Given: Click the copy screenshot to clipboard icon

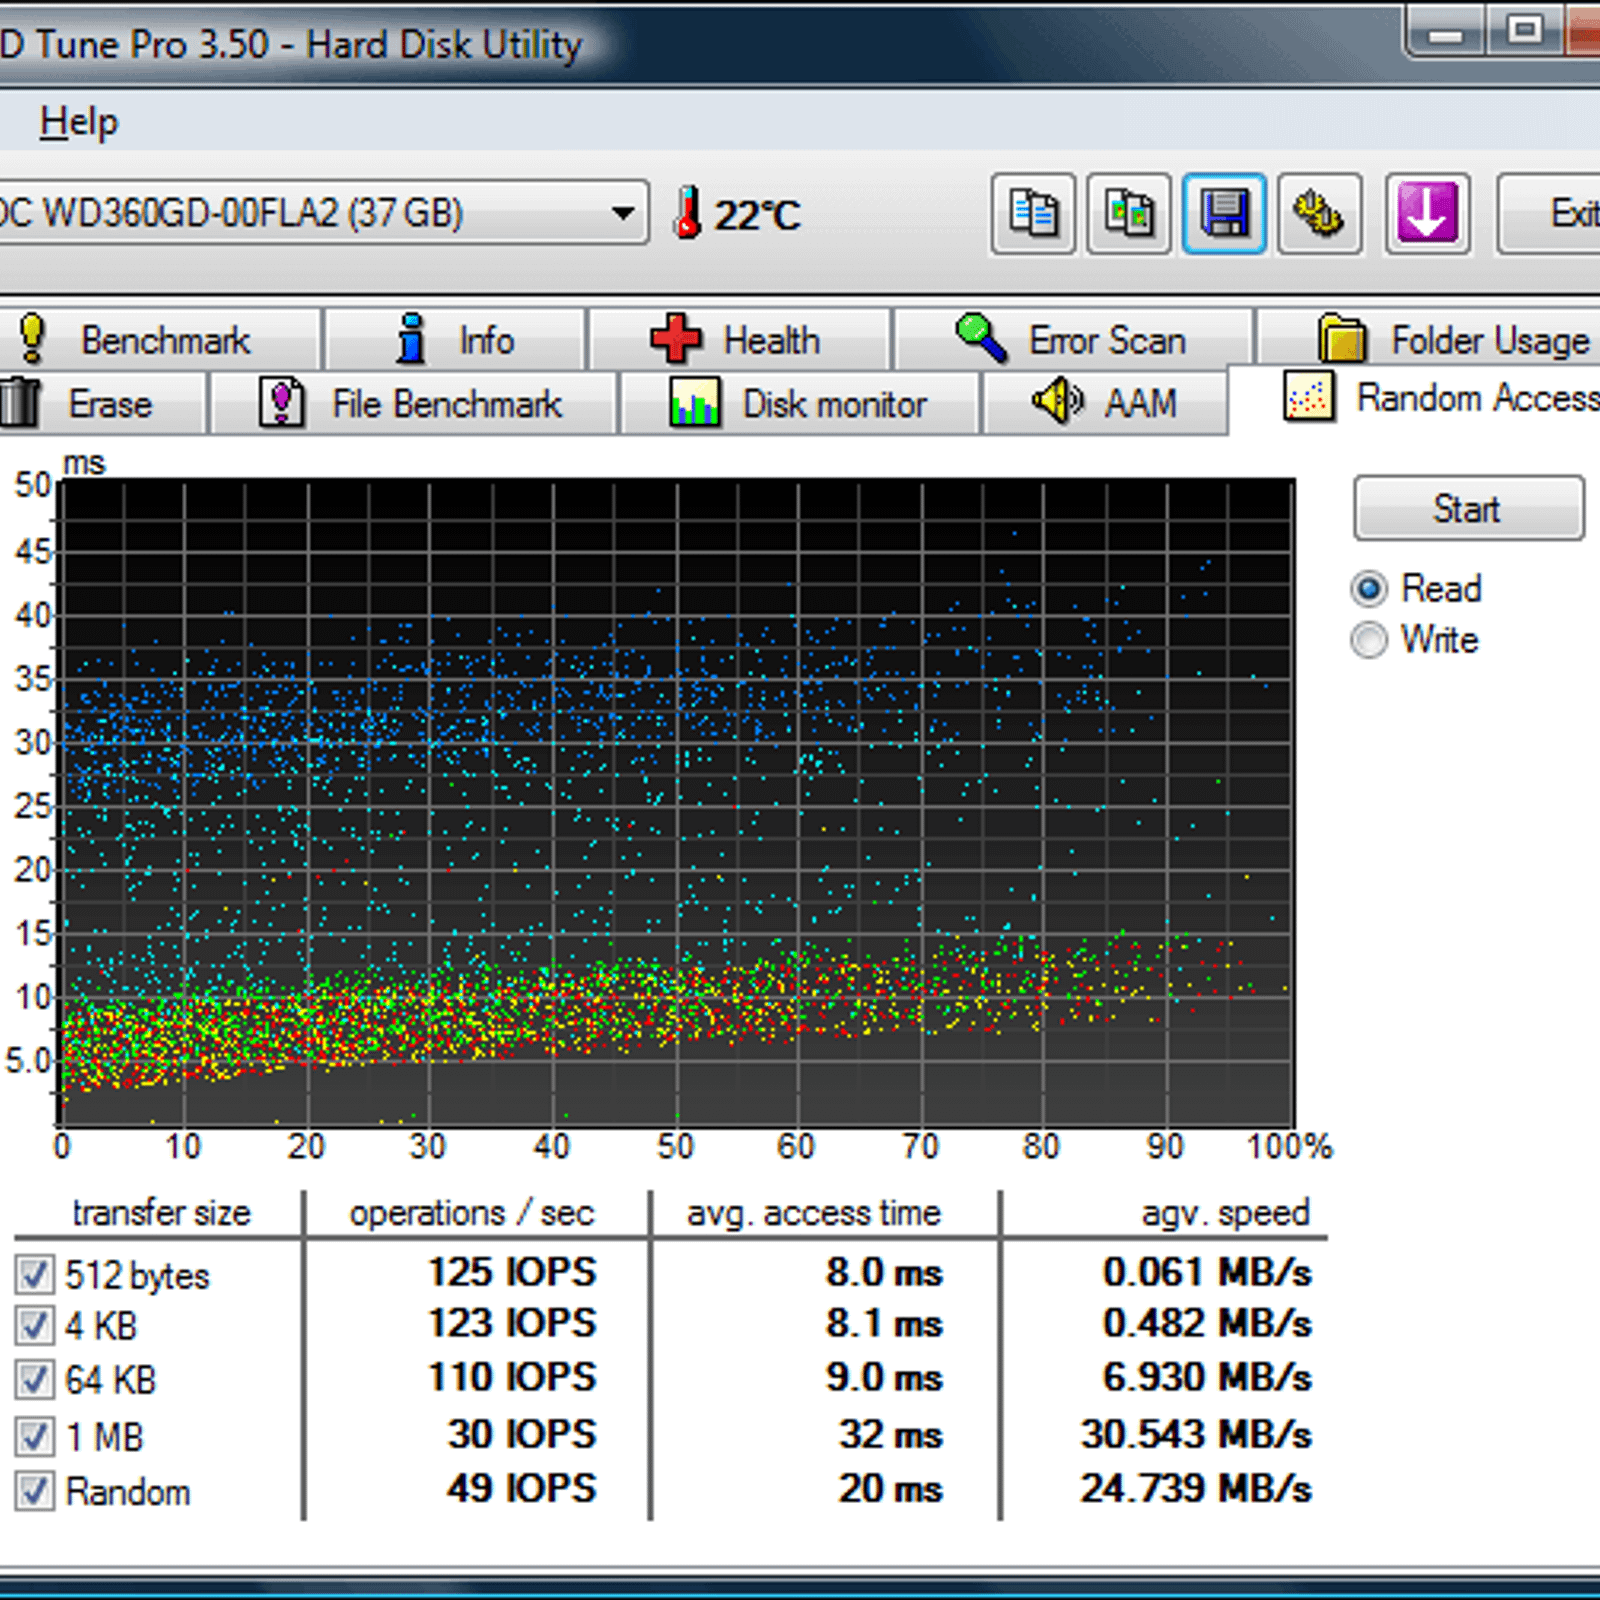Looking at the screenshot, I should point(1129,213).
